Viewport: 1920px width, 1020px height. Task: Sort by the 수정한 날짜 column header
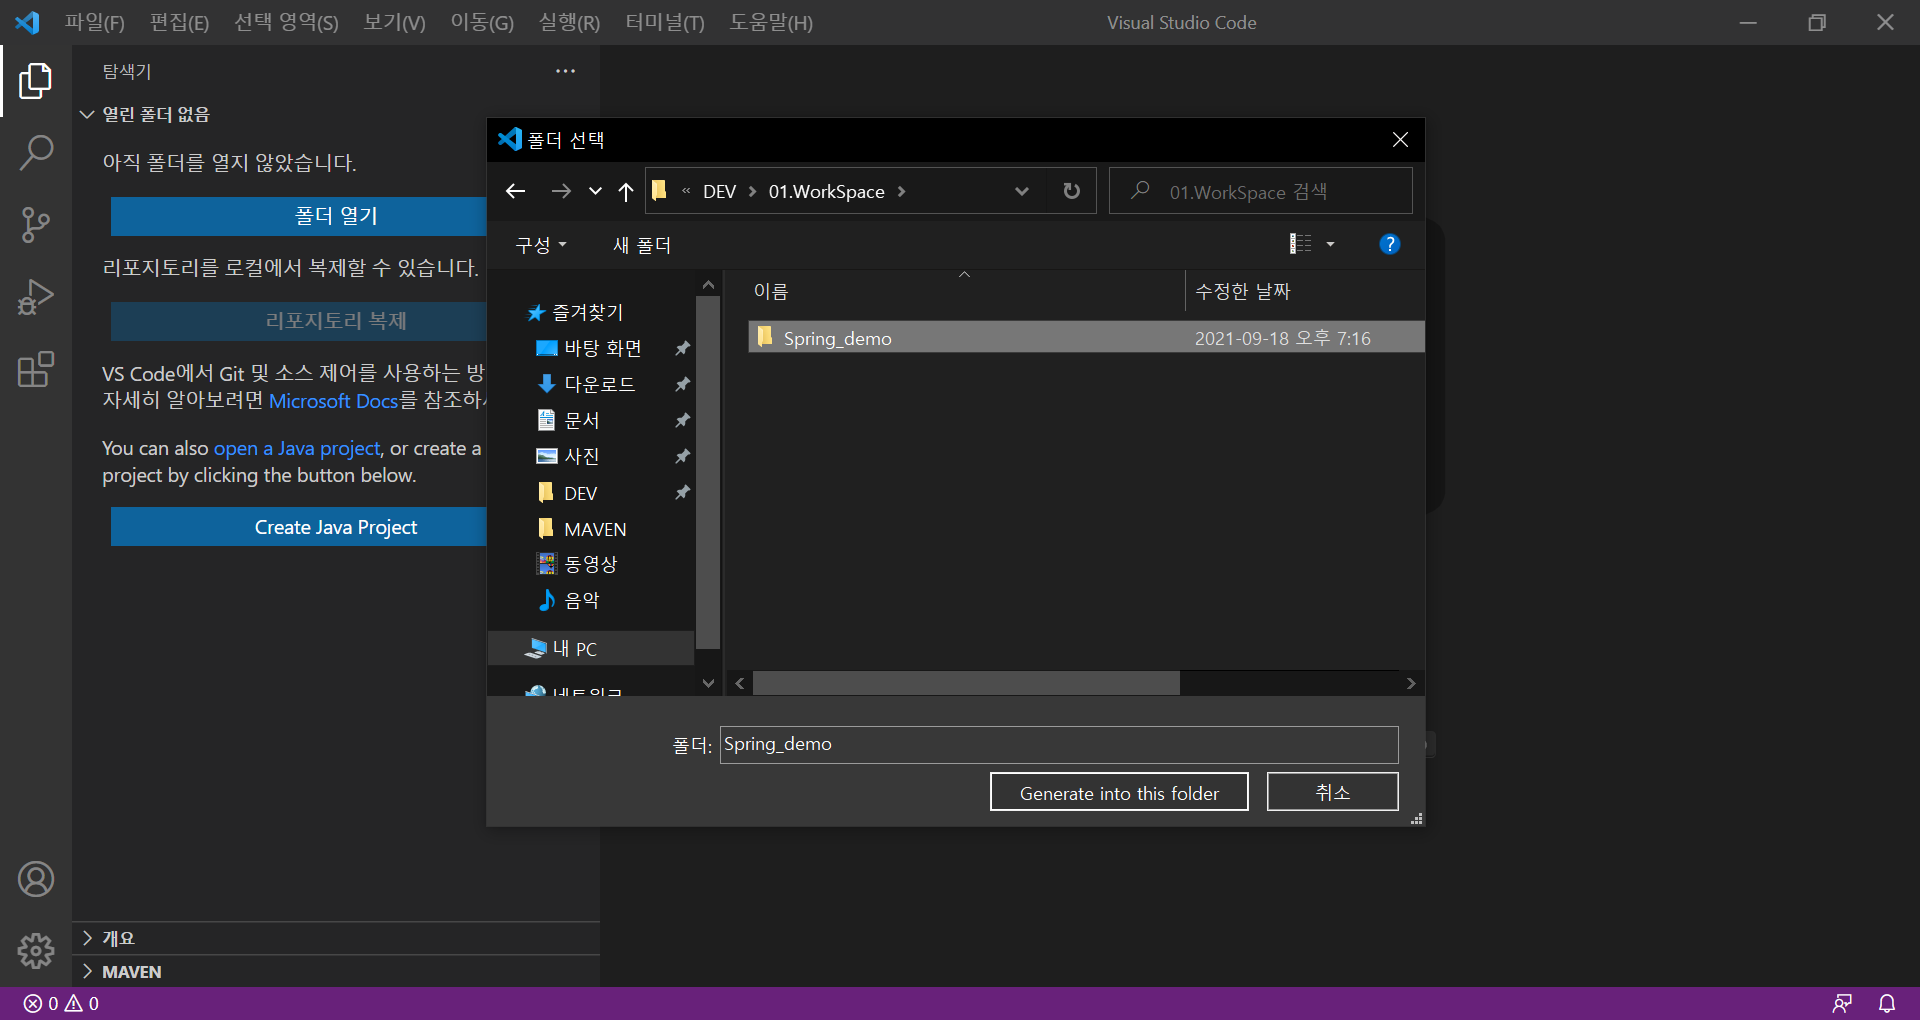click(x=1243, y=291)
